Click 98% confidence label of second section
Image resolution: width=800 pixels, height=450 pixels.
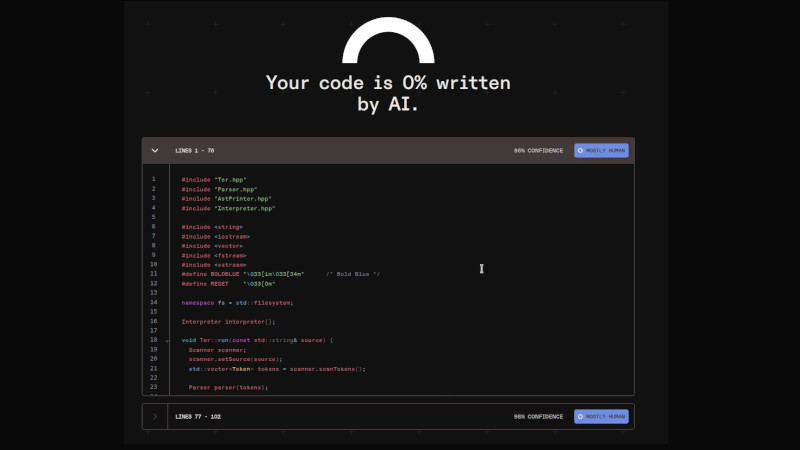click(x=538, y=416)
